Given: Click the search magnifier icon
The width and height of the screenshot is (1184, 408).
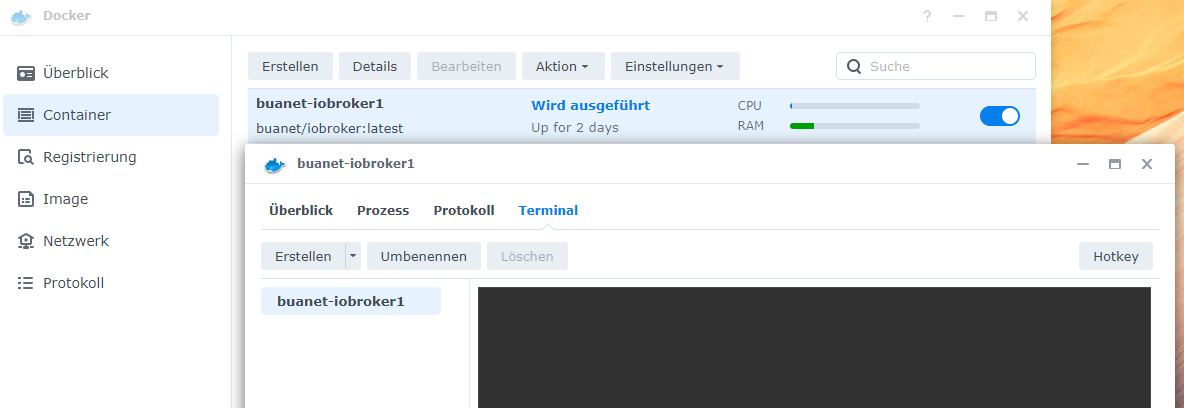Looking at the screenshot, I should coord(854,67).
